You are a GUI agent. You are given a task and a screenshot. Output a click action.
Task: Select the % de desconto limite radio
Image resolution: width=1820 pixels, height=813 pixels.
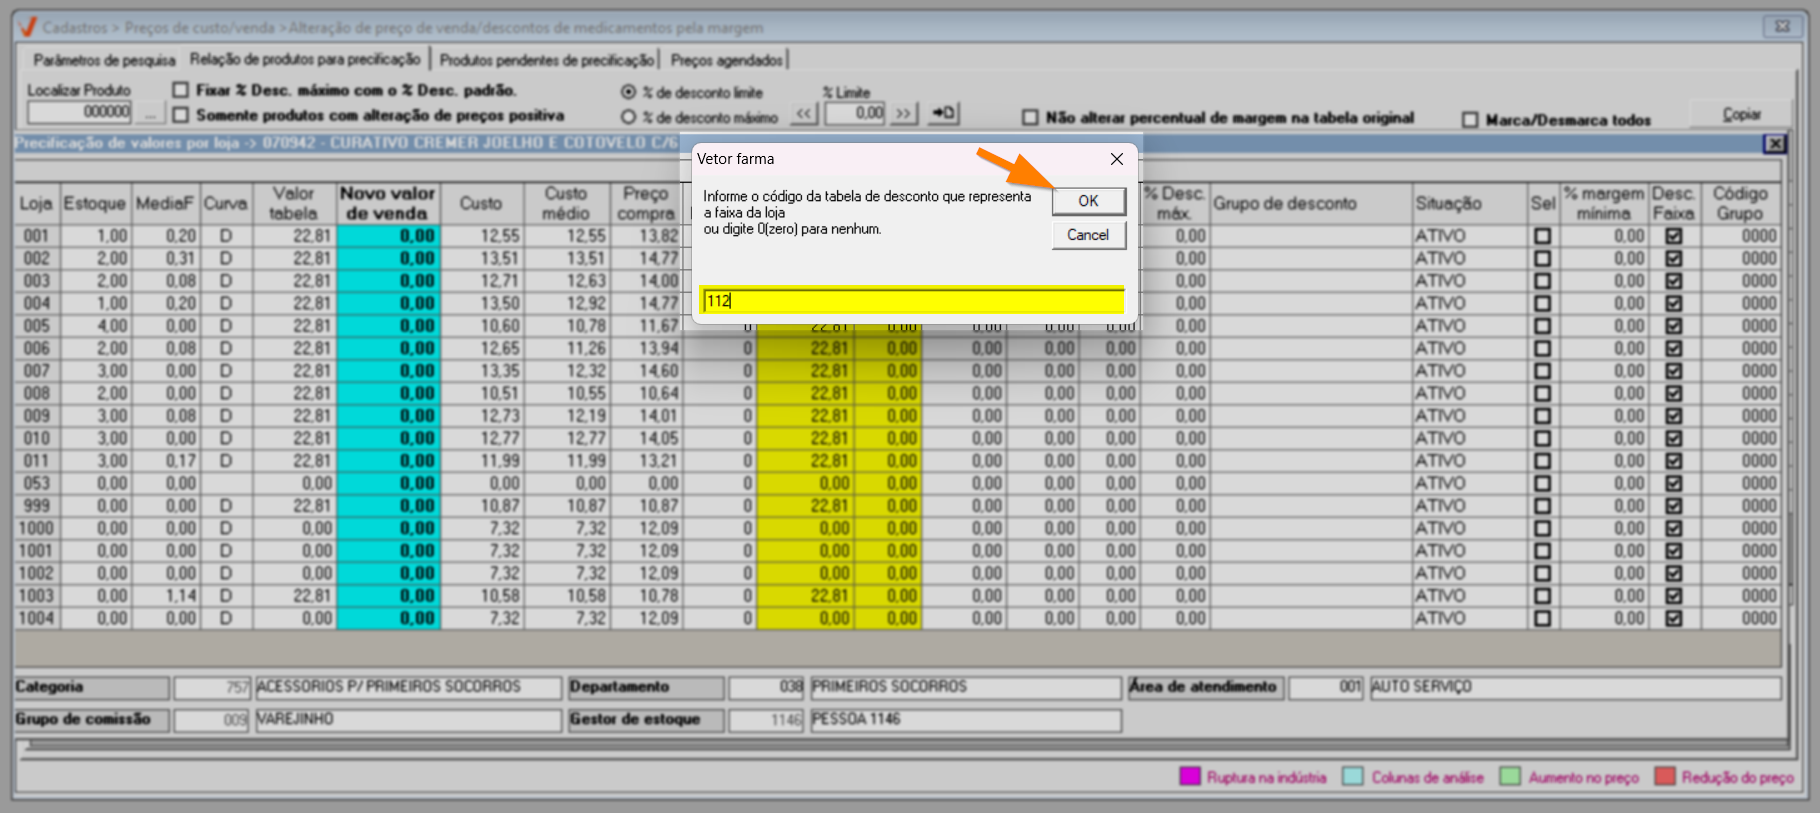click(x=629, y=92)
